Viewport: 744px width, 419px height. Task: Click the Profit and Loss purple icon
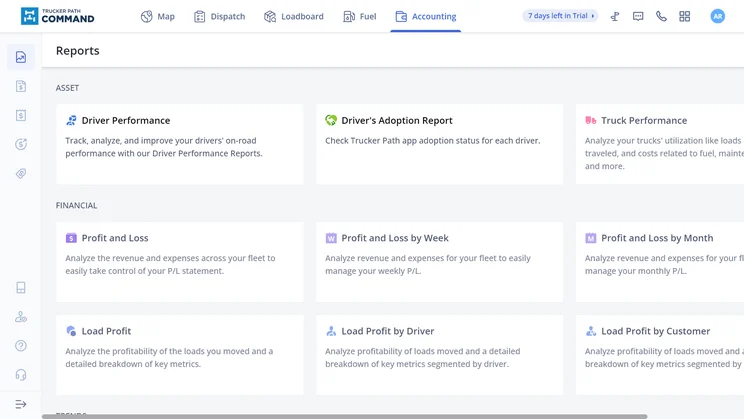pyautogui.click(x=71, y=238)
